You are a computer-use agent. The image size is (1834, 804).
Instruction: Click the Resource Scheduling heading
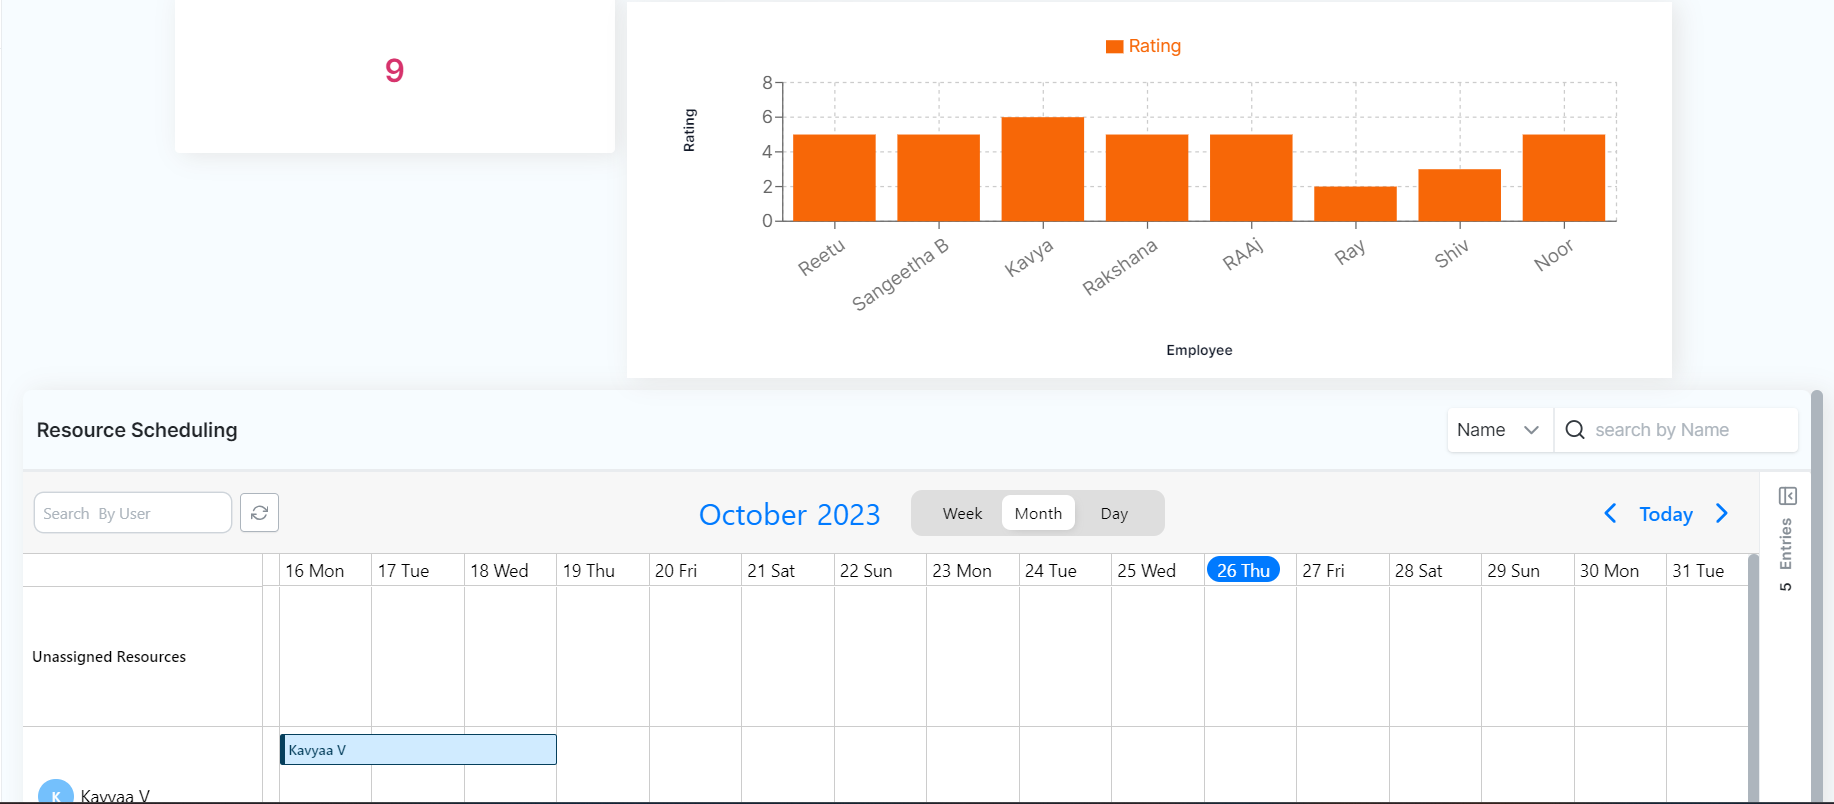(137, 430)
